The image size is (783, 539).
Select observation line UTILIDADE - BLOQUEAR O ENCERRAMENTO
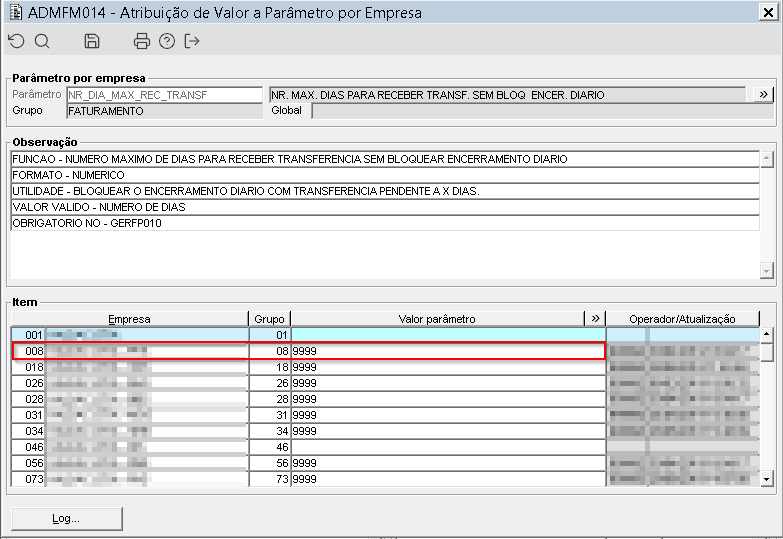(385, 191)
